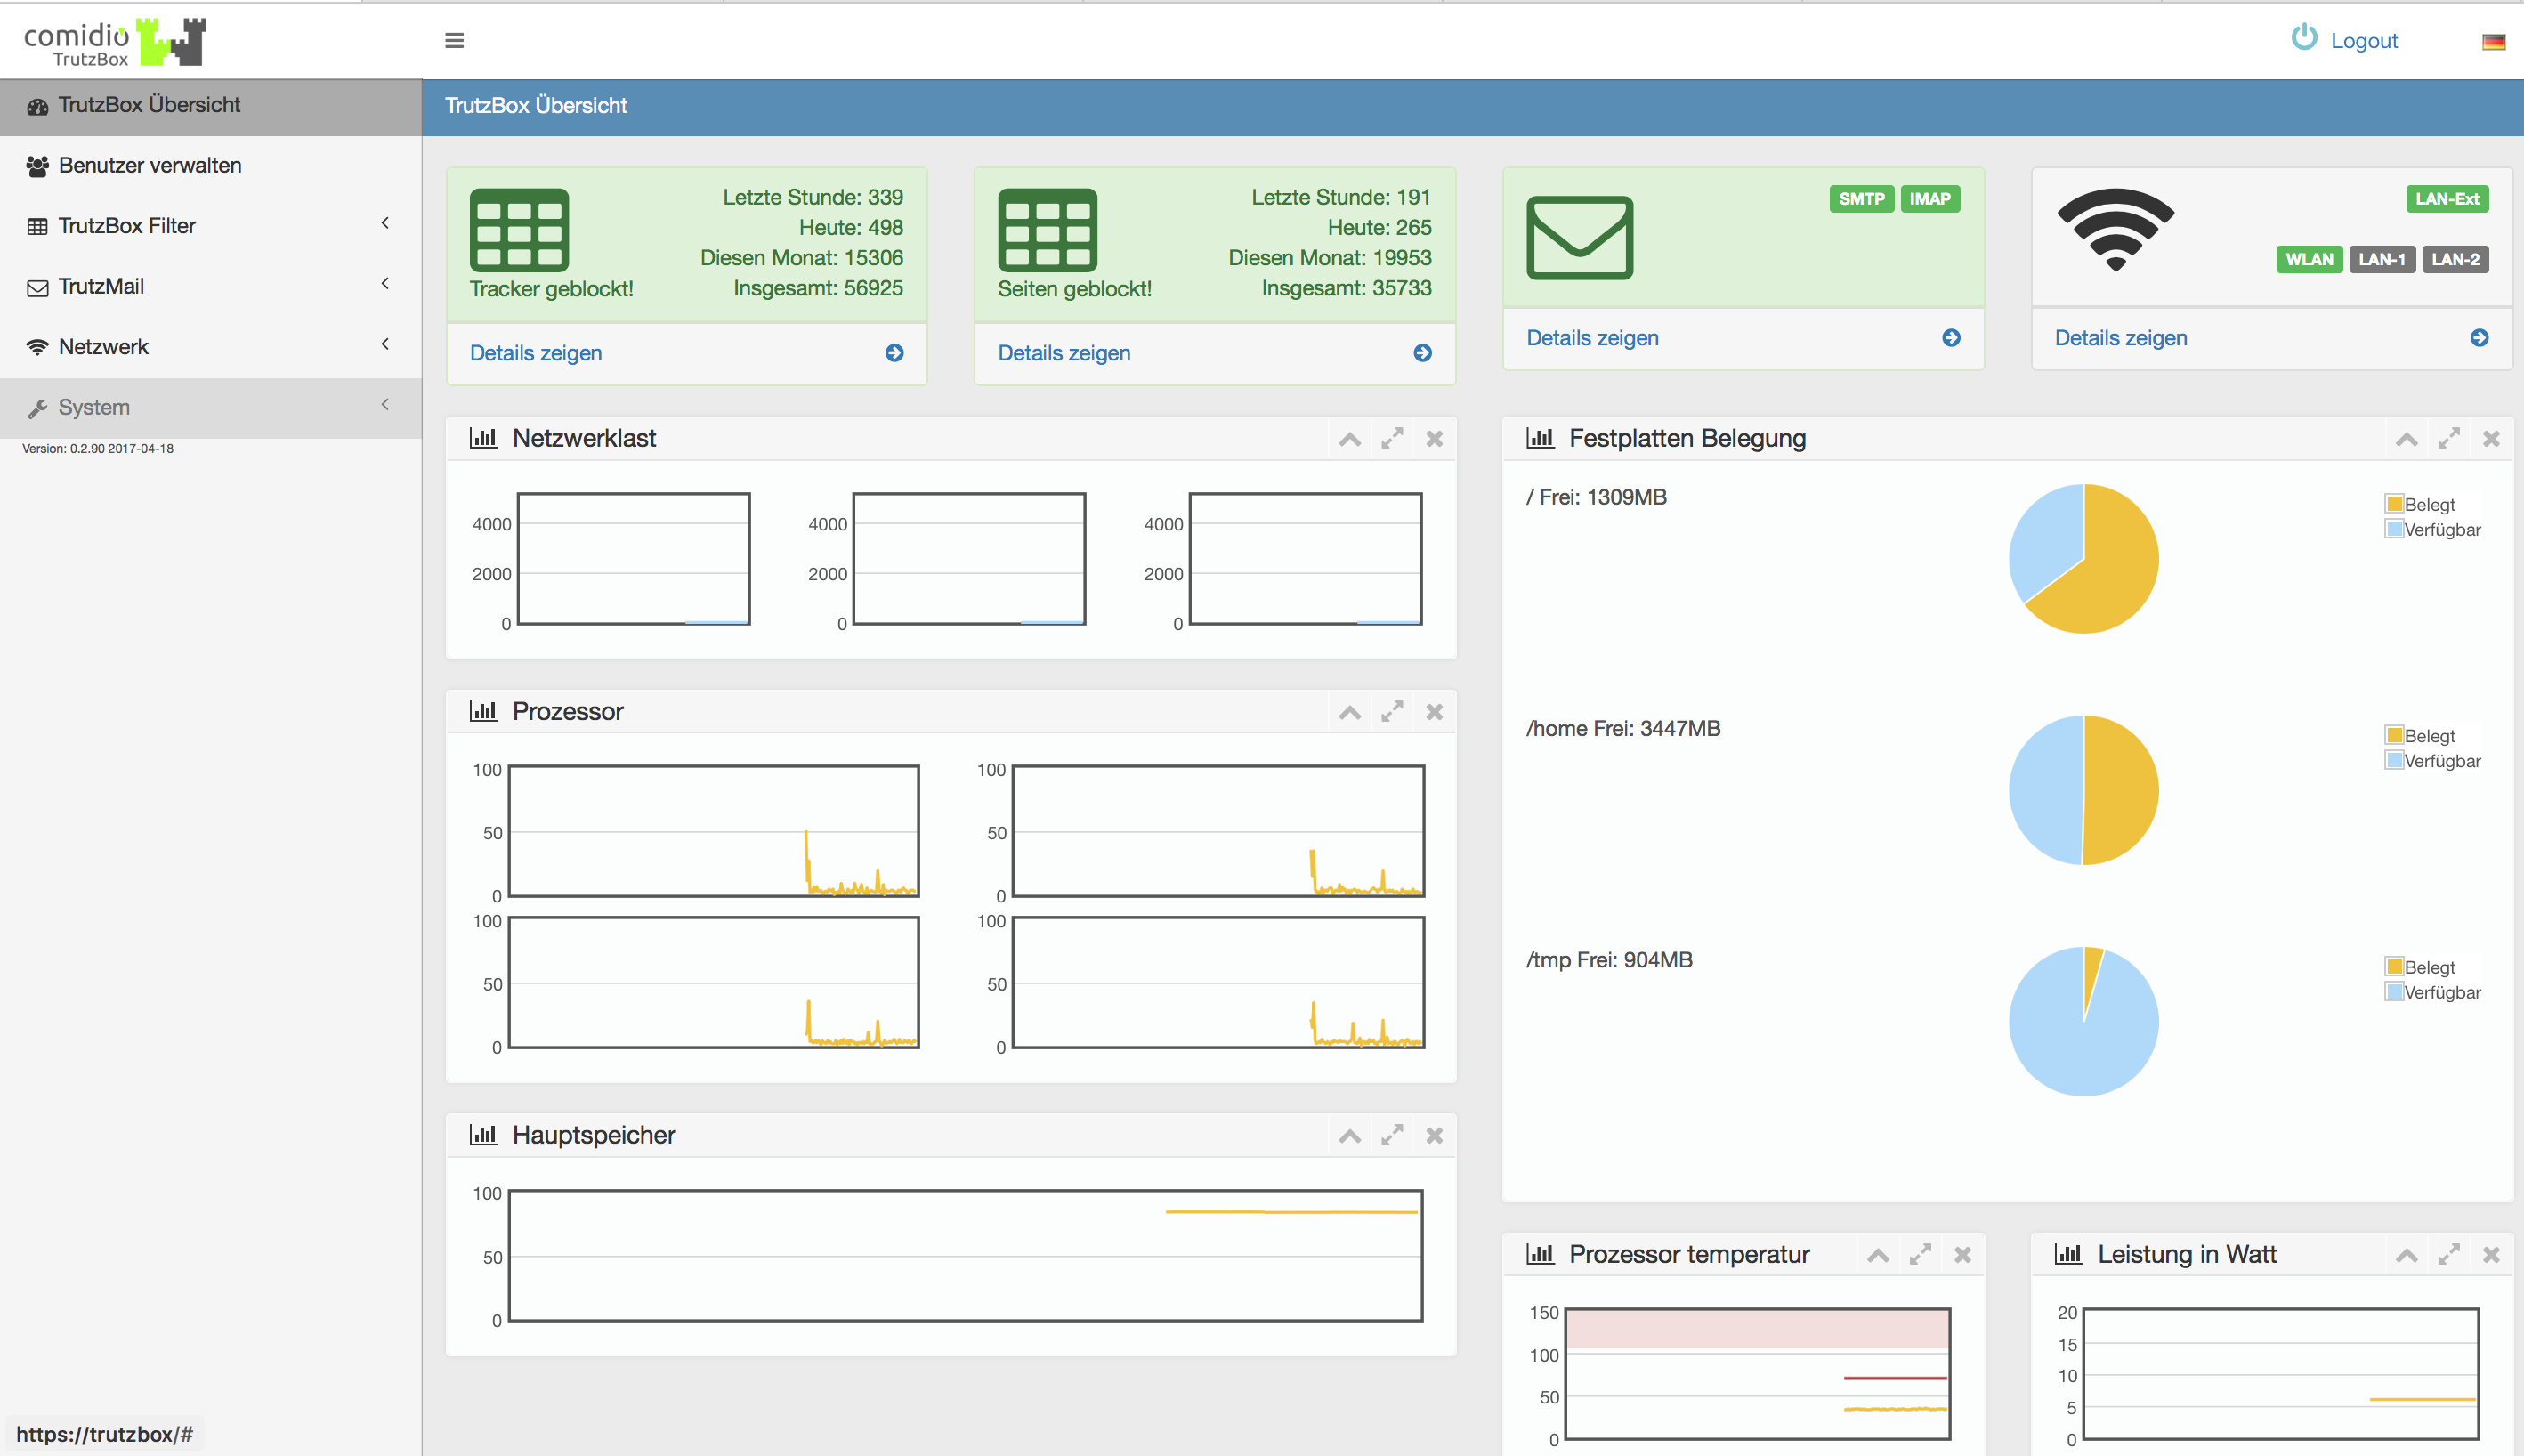Expand the TrutzBox Filter submenu chevron
Viewport: 2524px width, 1456px height.
385,223
